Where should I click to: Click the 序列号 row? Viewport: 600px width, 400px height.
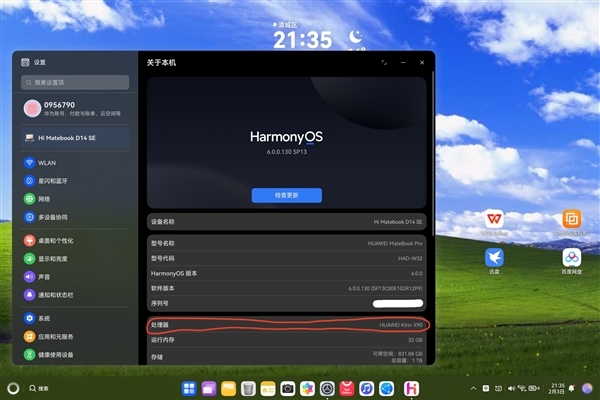287,303
